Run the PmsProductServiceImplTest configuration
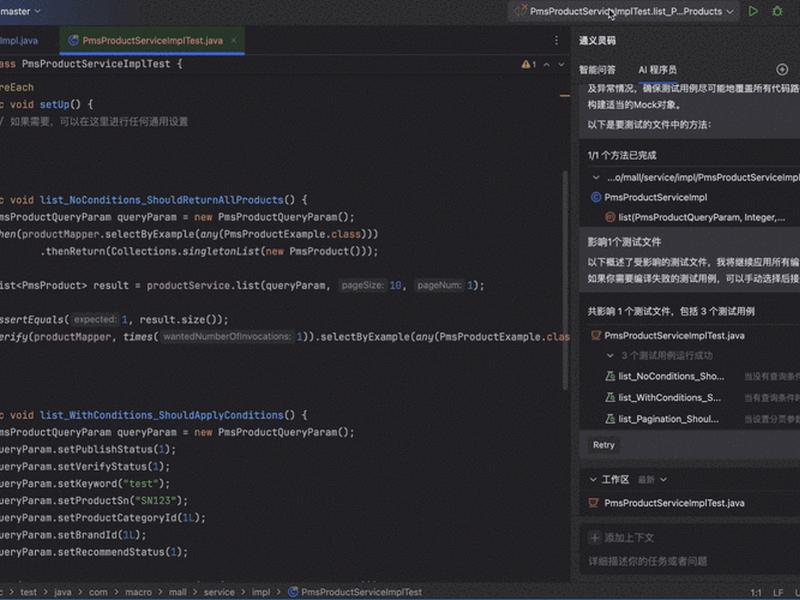Viewport: 800px width, 600px height. click(753, 11)
